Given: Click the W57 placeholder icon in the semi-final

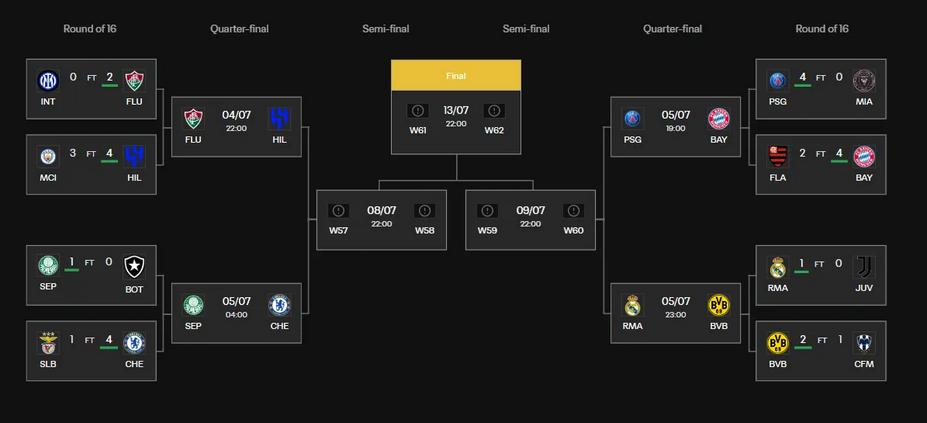Looking at the screenshot, I should pos(338,211).
